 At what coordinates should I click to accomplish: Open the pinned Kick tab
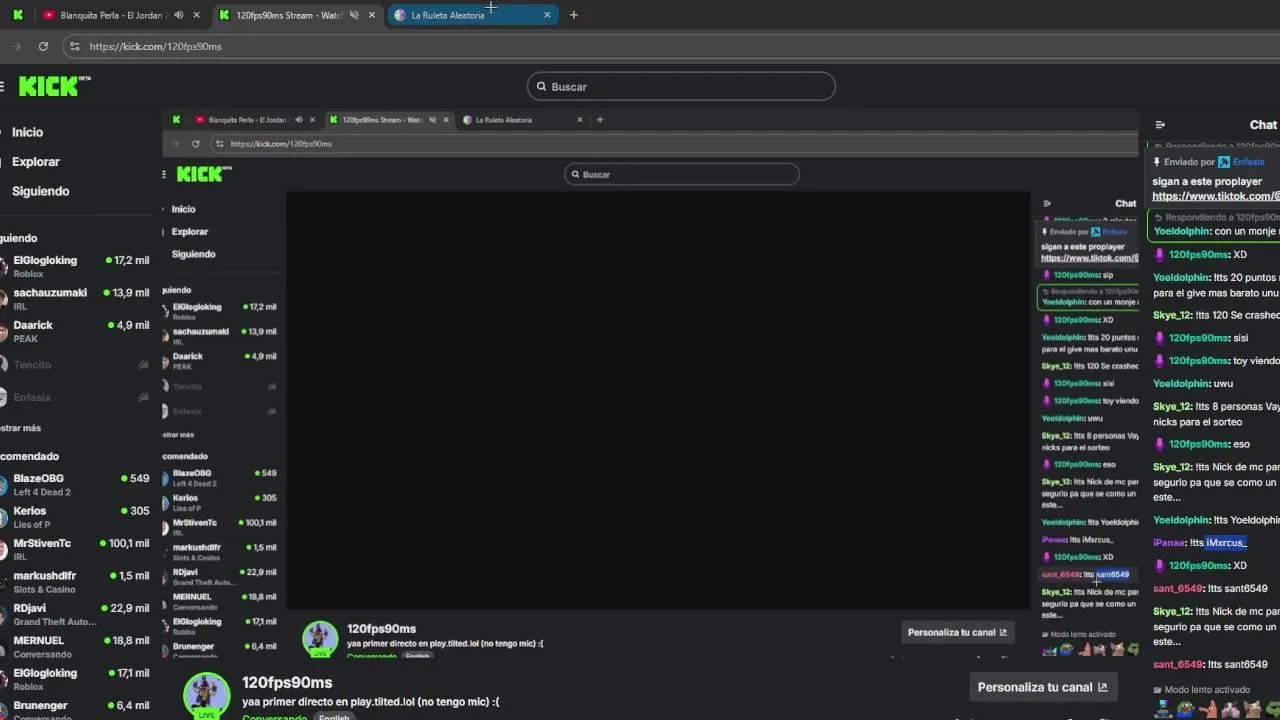coord(17,15)
